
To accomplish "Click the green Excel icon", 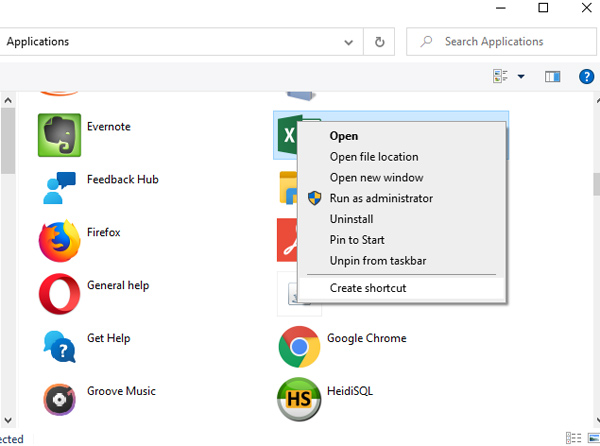I will point(287,135).
